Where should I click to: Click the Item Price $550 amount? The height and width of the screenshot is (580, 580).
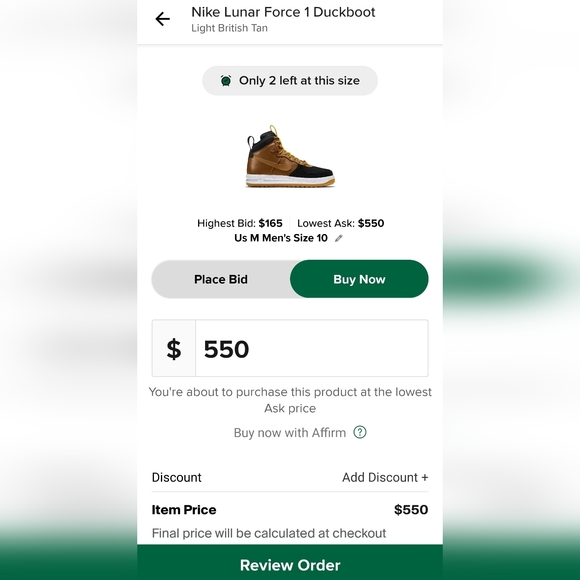coord(411,510)
